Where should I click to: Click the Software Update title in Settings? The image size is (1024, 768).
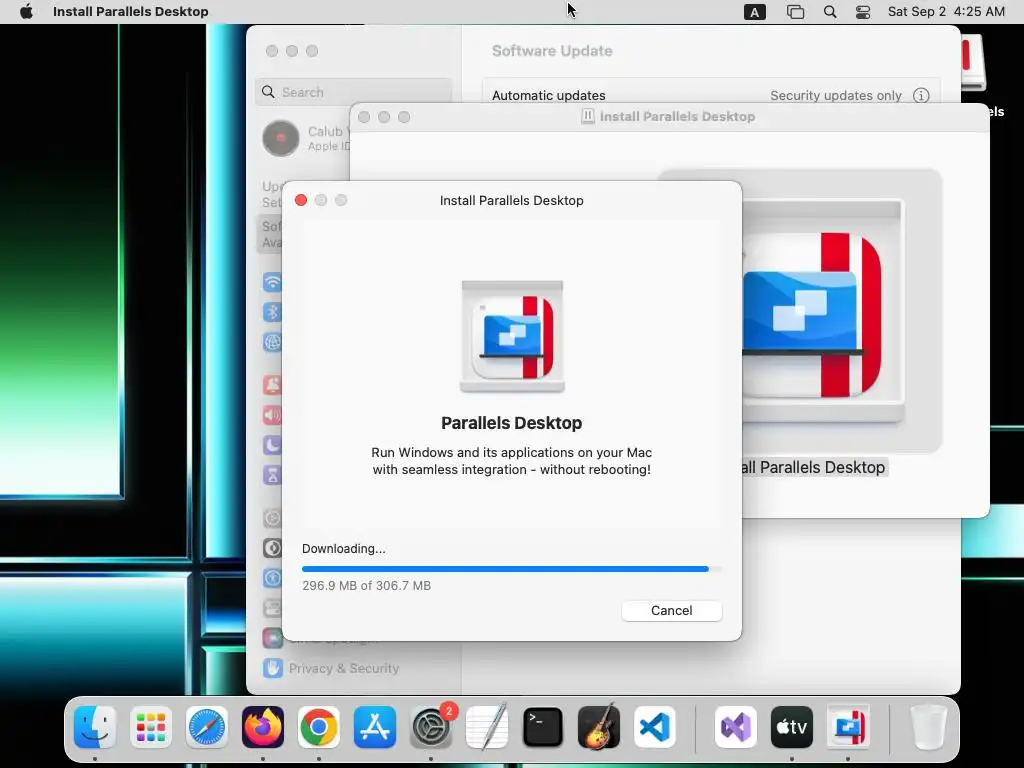552,51
